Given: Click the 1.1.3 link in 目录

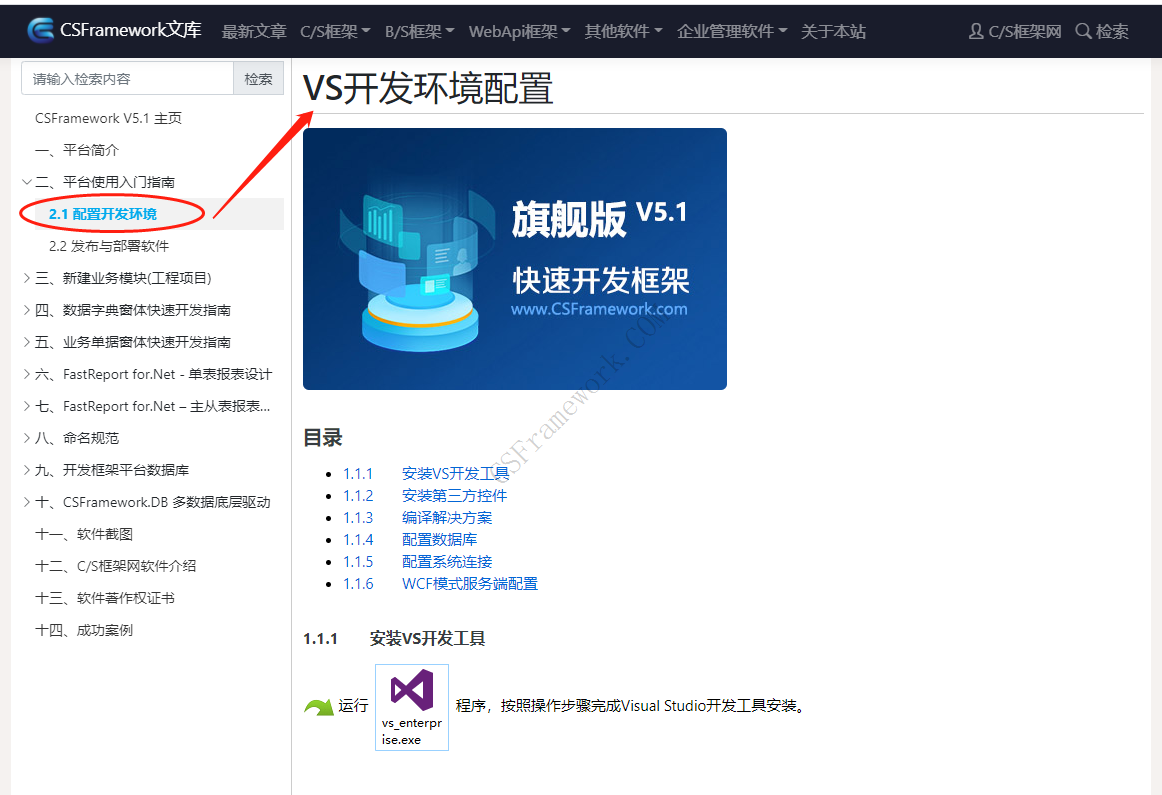Looking at the screenshot, I should [358, 518].
